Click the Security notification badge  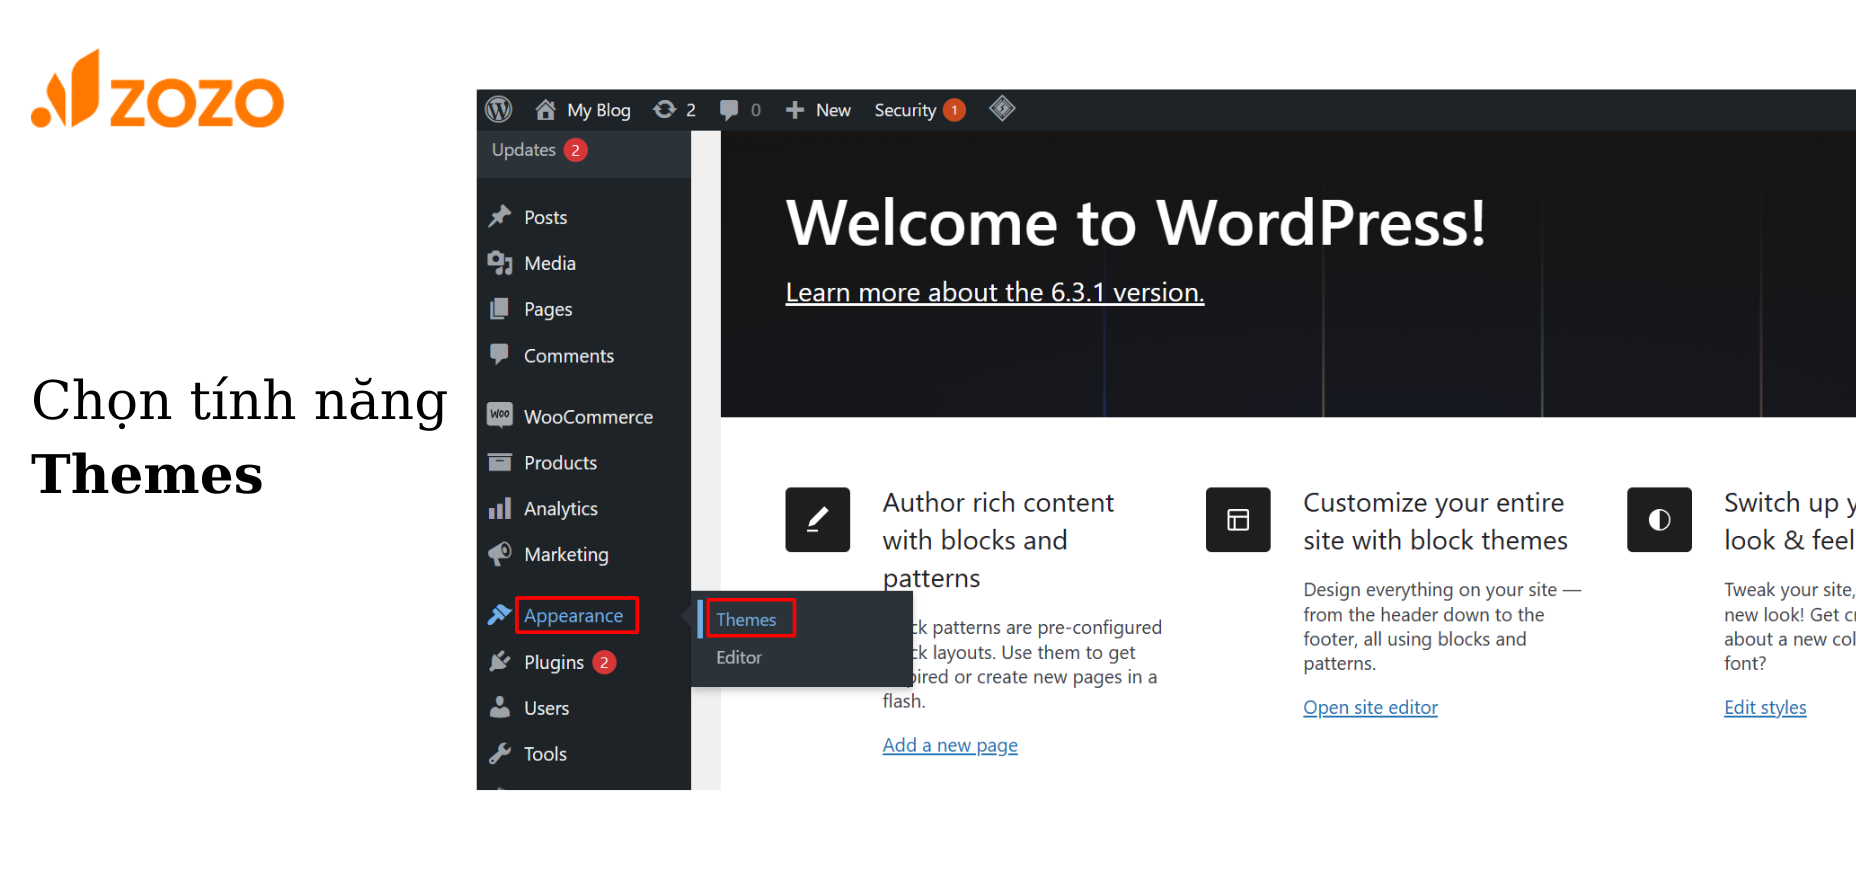[955, 110]
